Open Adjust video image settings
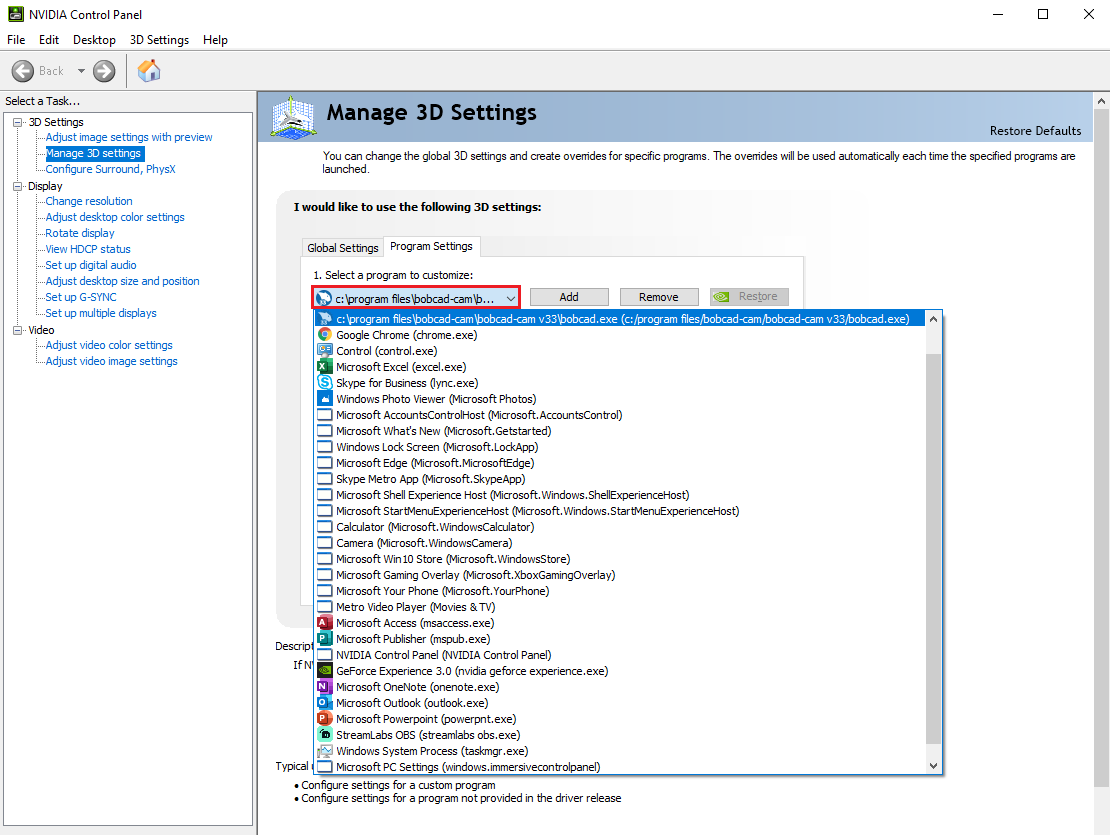This screenshot has width=1110, height=835. click(x=111, y=361)
